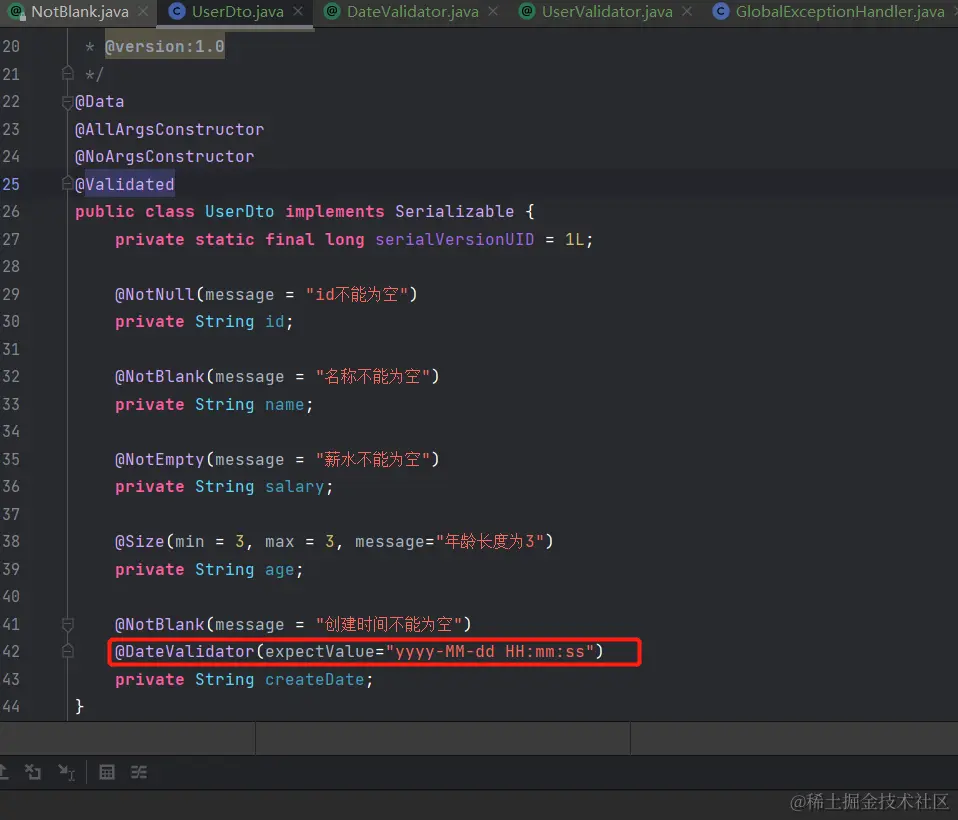Close the UserDto.java tab
The height and width of the screenshot is (820, 958).
[x=298, y=12]
